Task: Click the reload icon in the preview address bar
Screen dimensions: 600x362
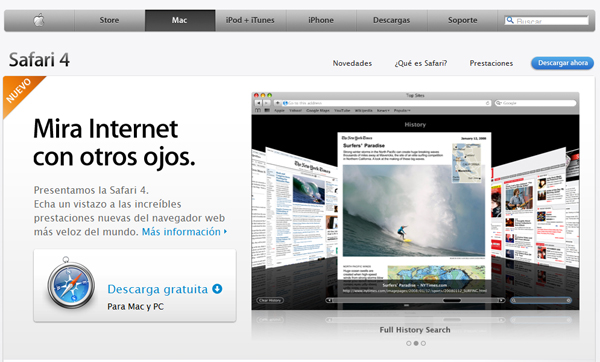Action: click(488, 103)
